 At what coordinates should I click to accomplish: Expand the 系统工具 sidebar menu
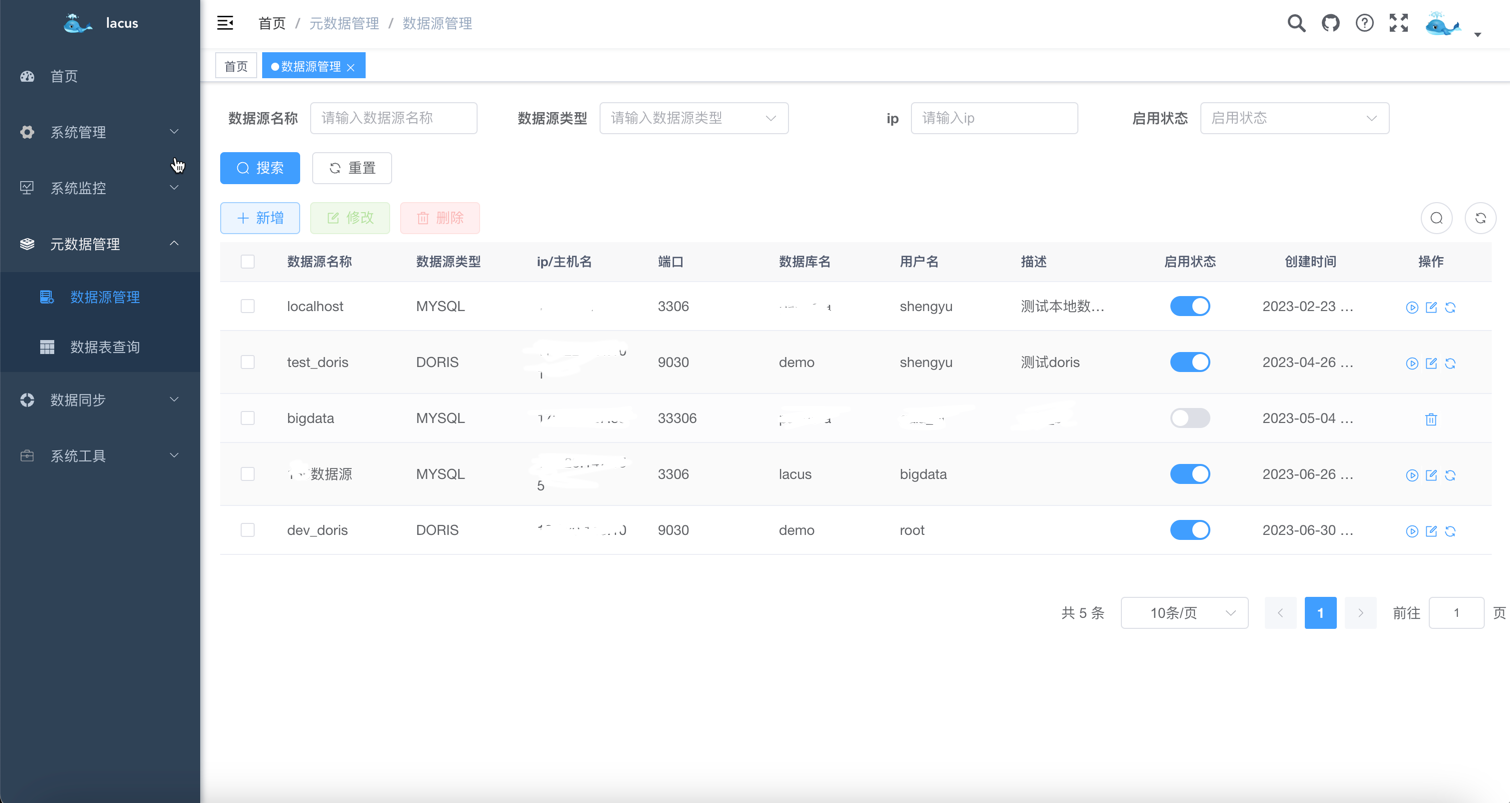click(x=100, y=456)
